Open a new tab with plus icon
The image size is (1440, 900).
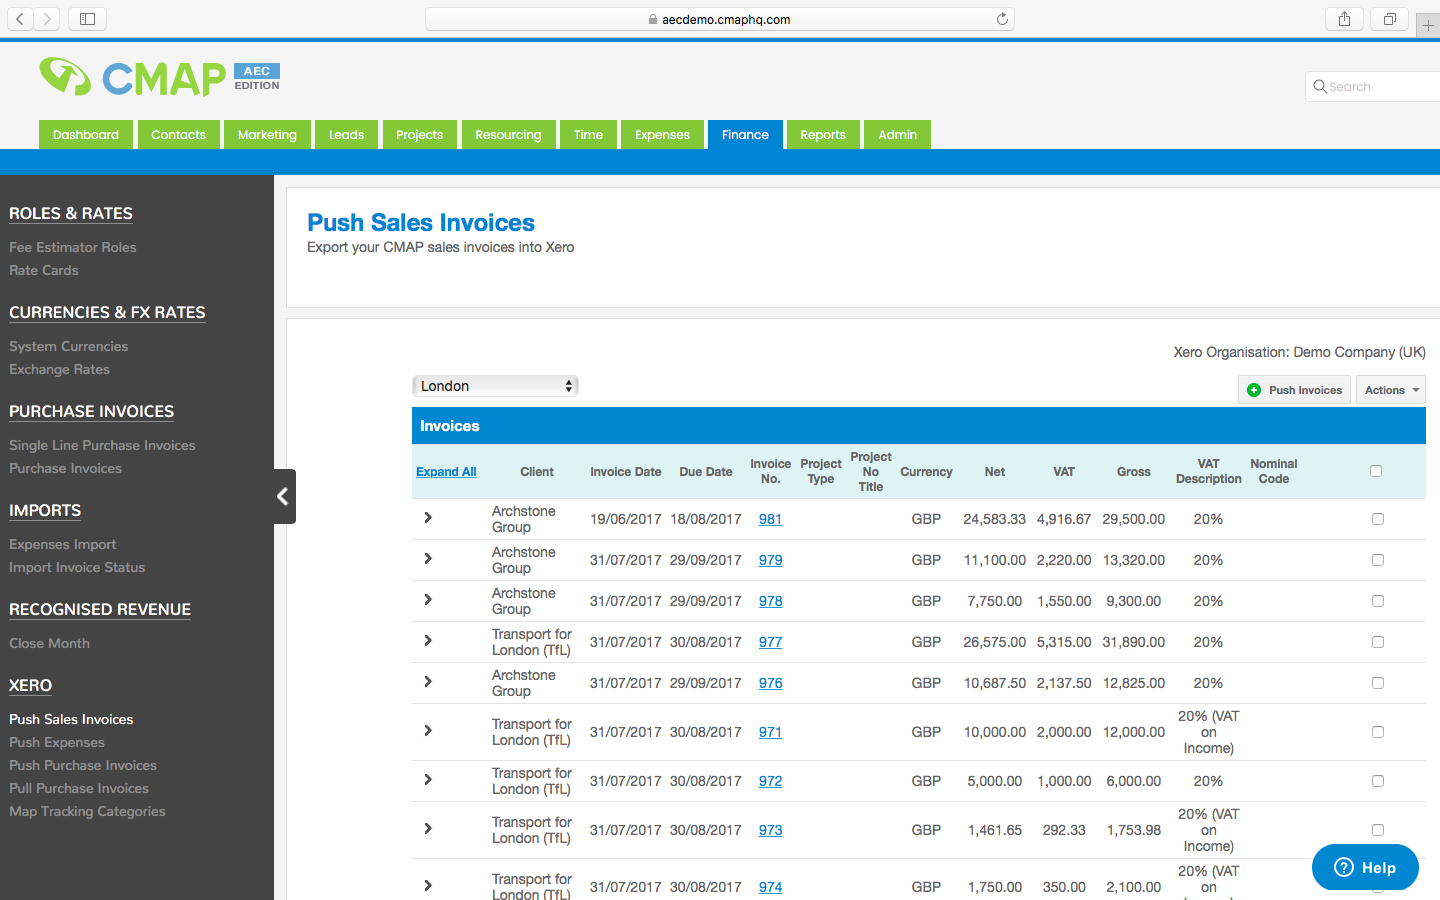tap(1428, 26)
